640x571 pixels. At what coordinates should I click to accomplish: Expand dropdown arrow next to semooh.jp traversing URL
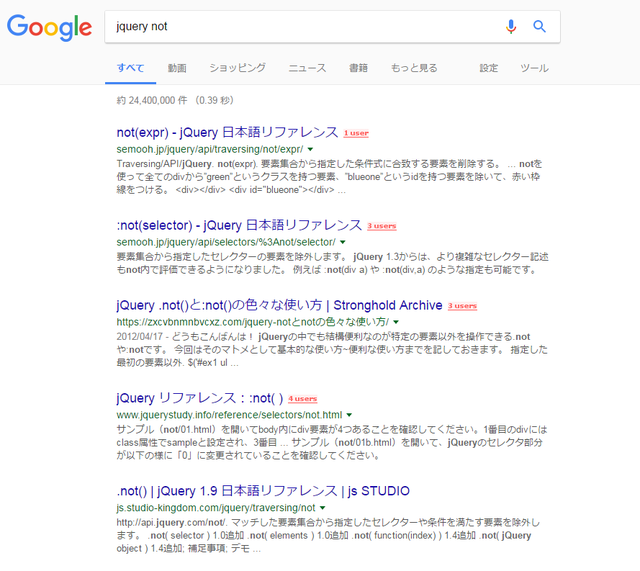point(310,149)
